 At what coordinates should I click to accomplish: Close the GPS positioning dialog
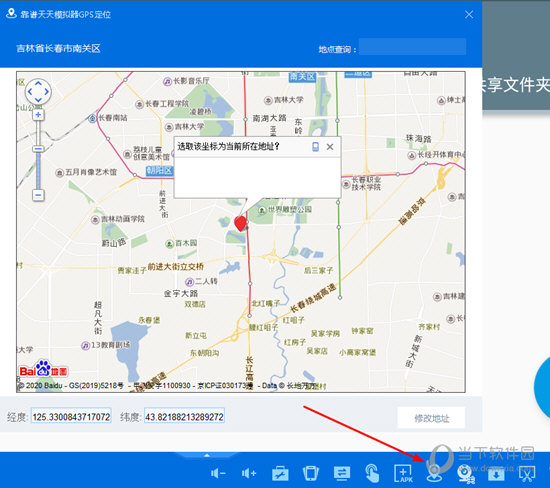(469, 14)
